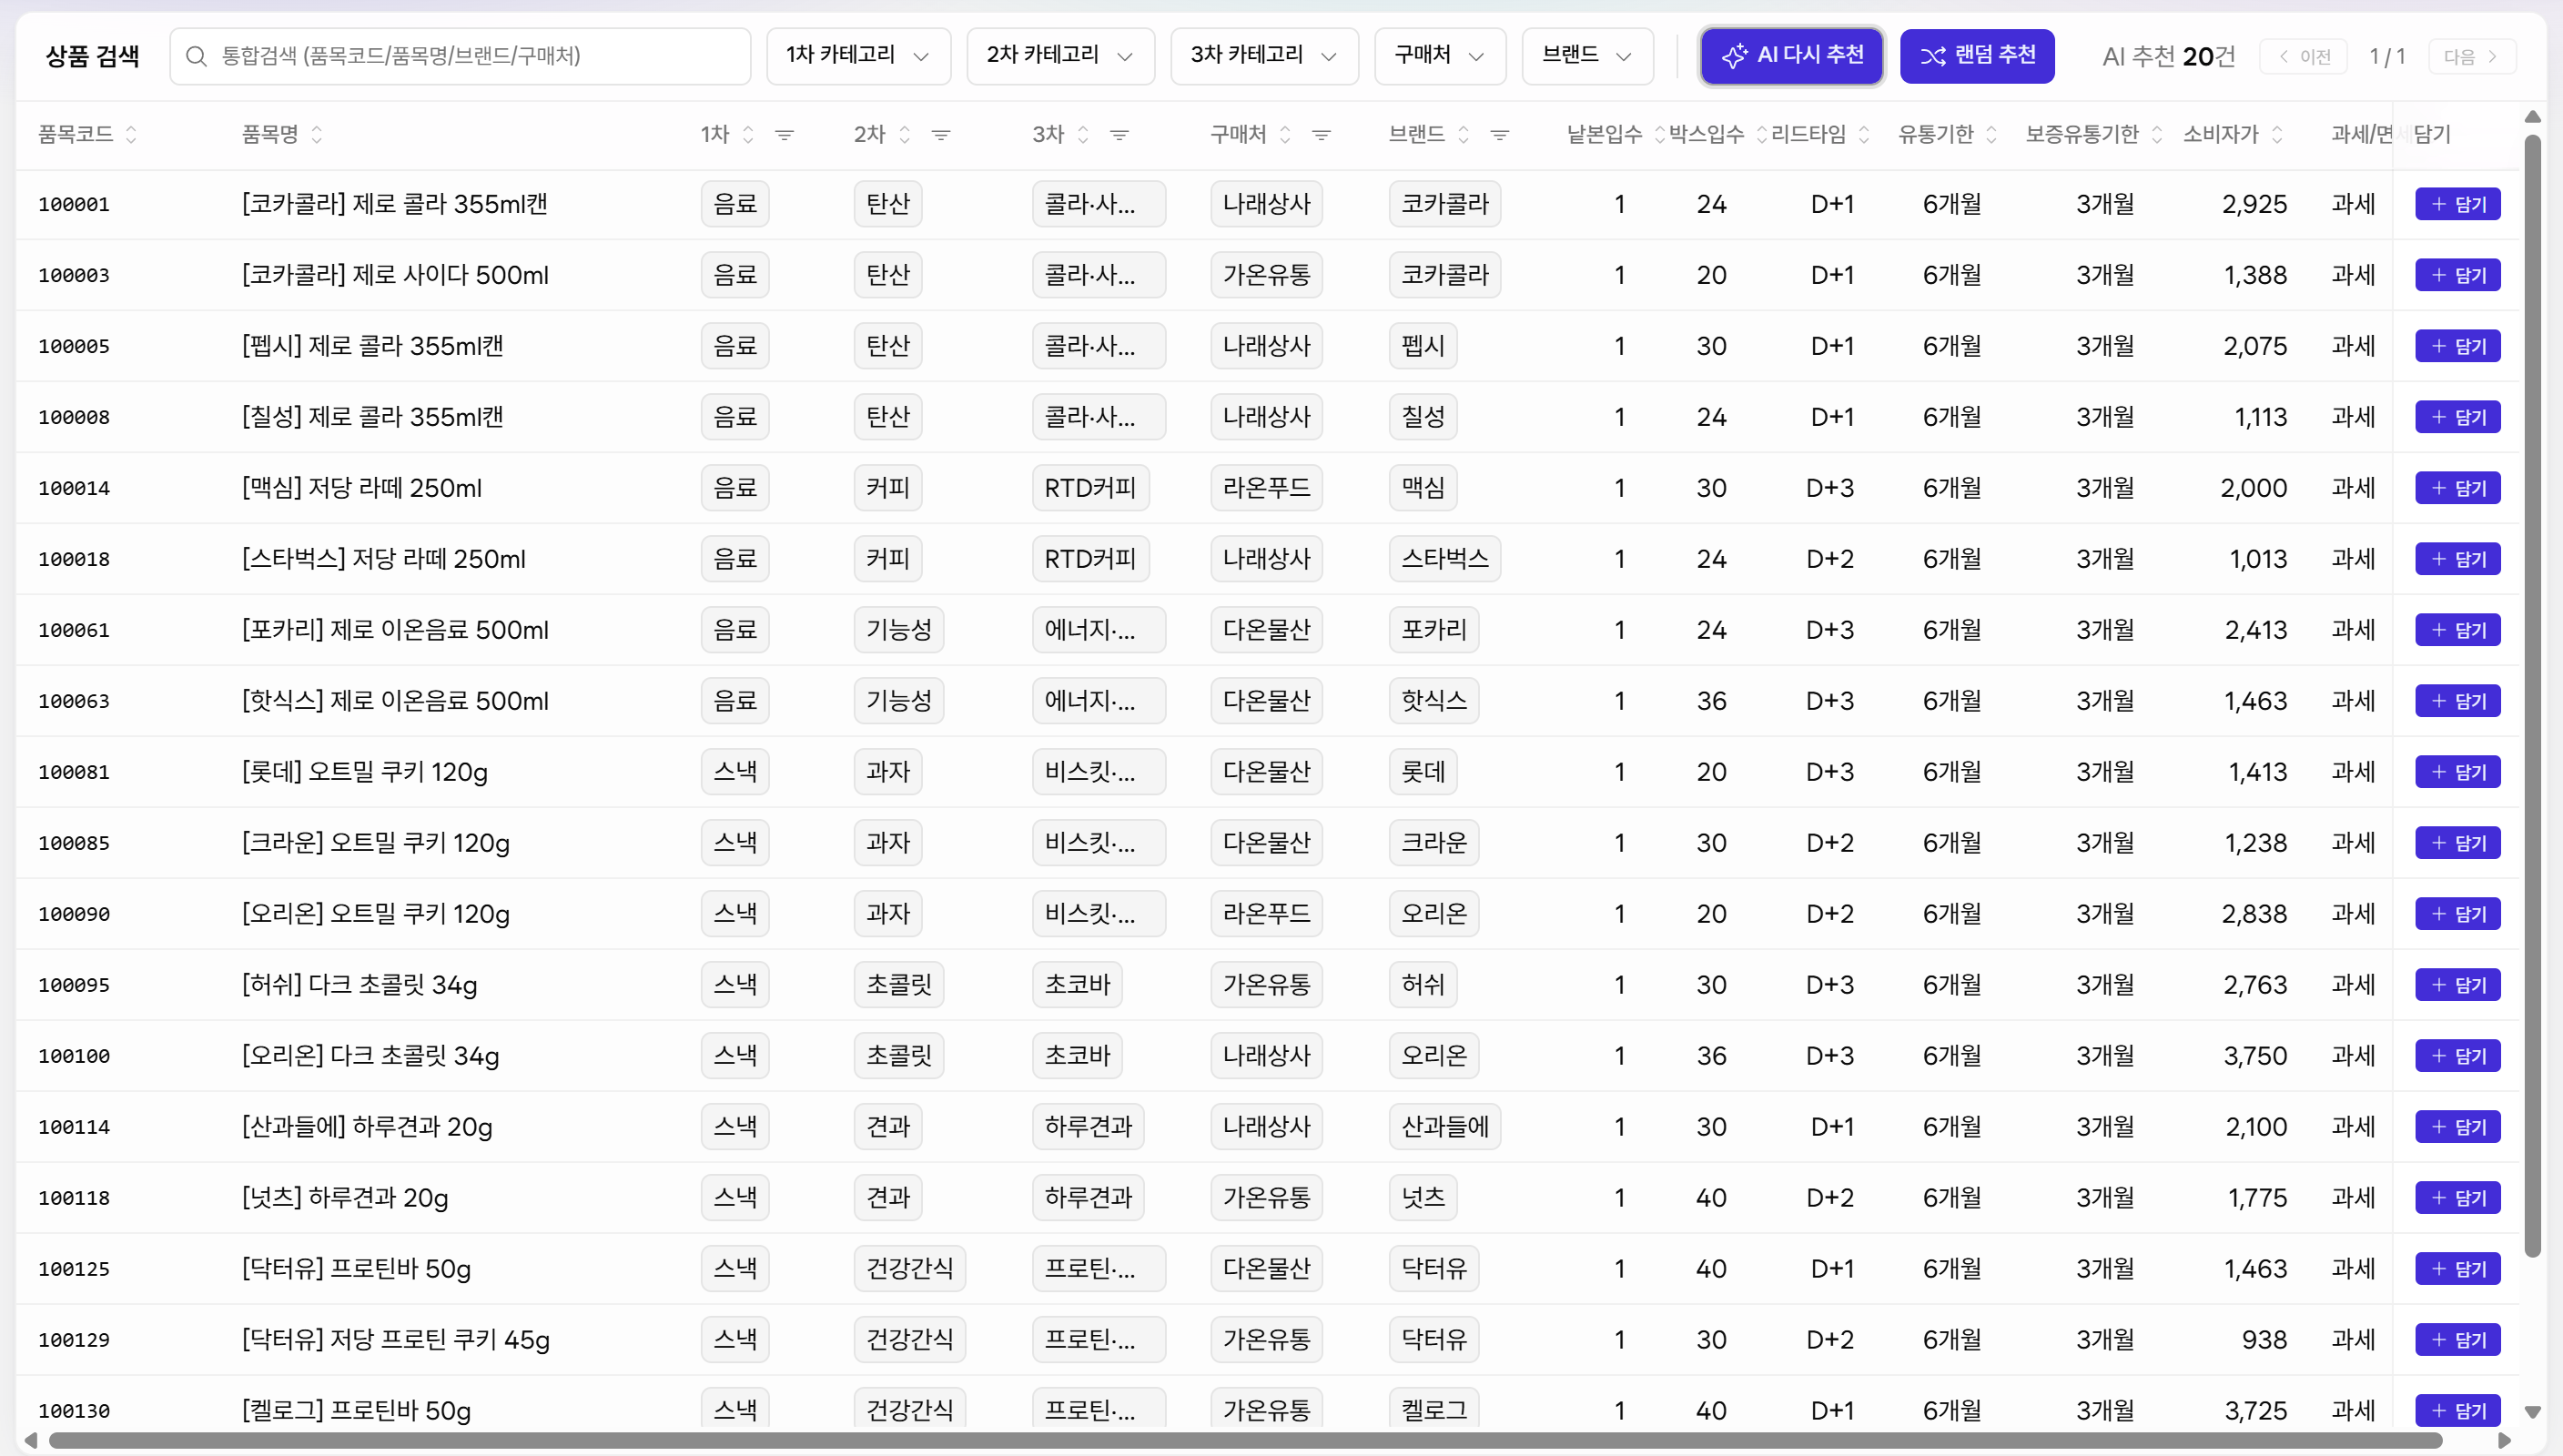
Task: Expand the 구매처 filter dropdown
Action: pos(1440,56)
